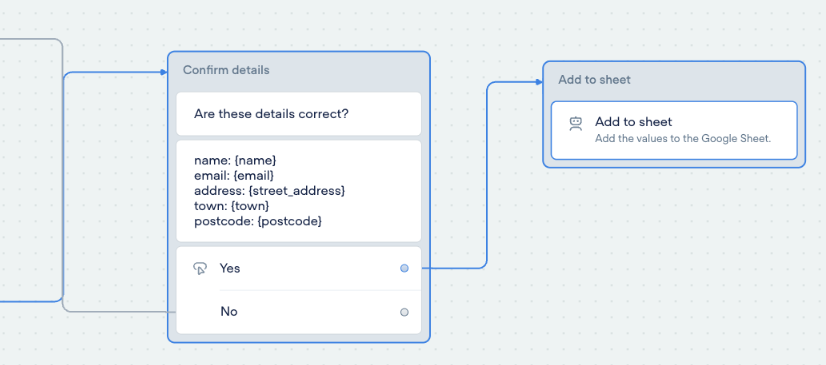Screen dimensions: 826x365
Task: Click the "town: {town}" line
Action: (x=232, y=205)
